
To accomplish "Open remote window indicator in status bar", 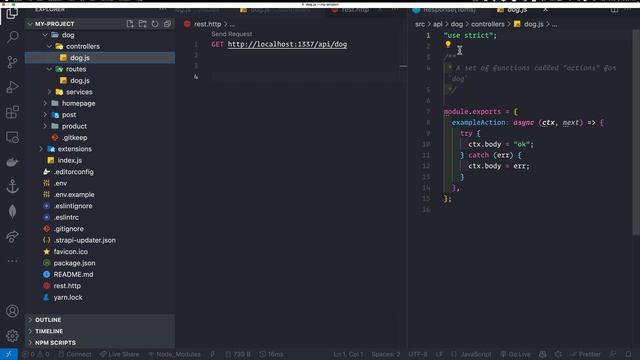I will click(x=9, y=354).
